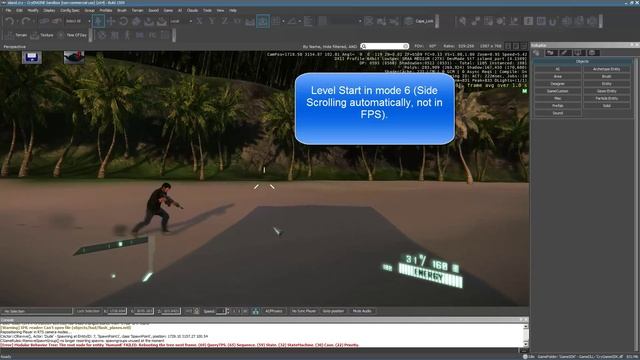Click the green icon right of speed presets
Viewport: 640px width, 360px height.
coord(256,311)
